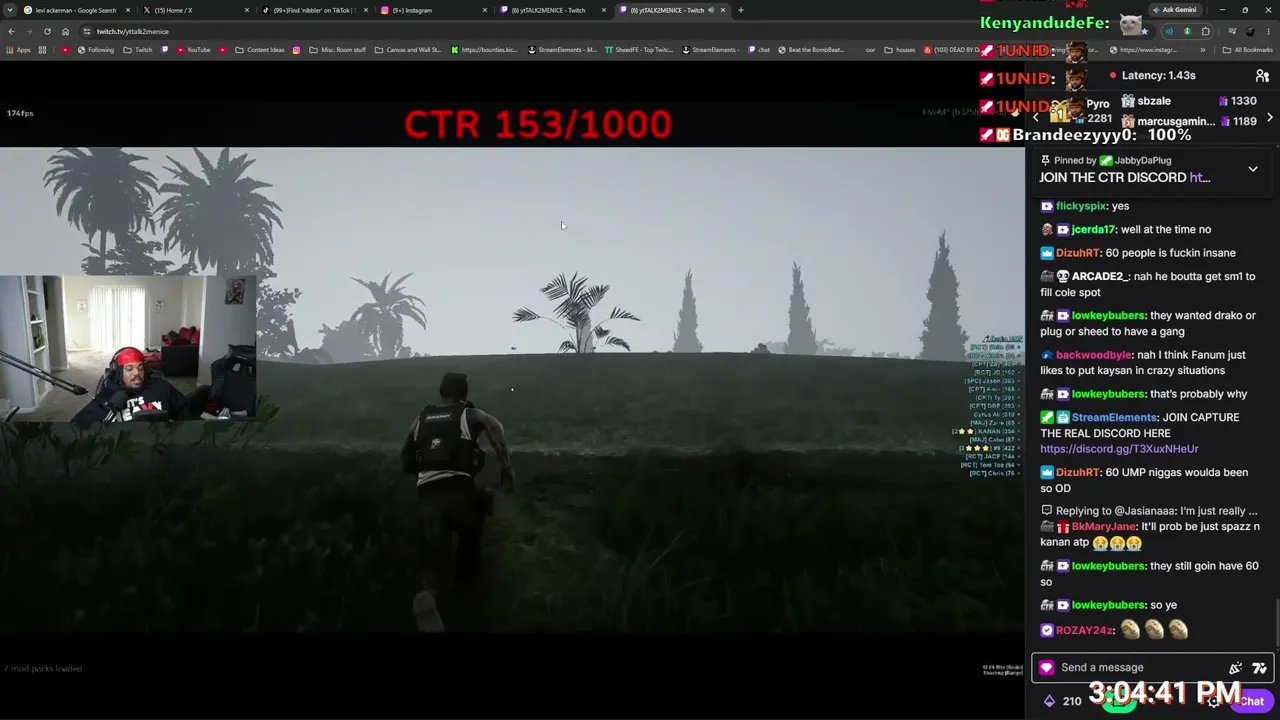Open chat settings gear icon
This screenshot has width=1280, height=720.
[1214, 701]
